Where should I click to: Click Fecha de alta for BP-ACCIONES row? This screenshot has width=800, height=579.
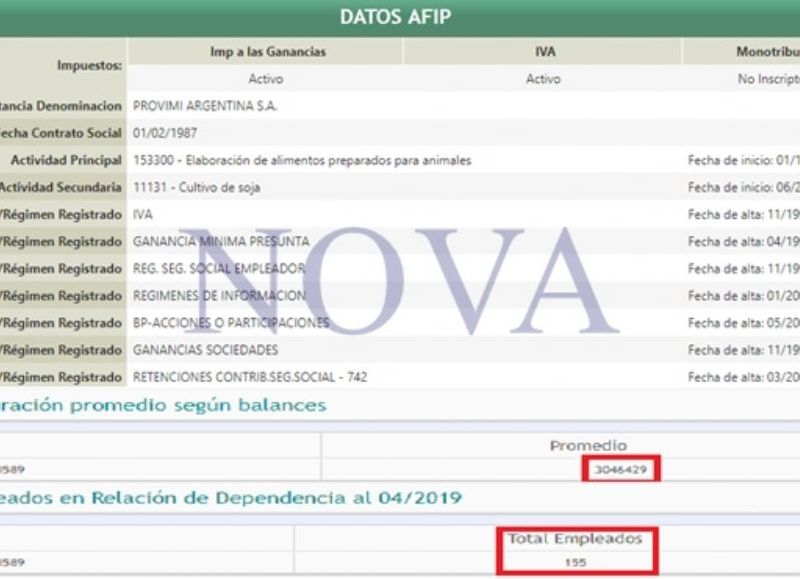pos(744,323)
